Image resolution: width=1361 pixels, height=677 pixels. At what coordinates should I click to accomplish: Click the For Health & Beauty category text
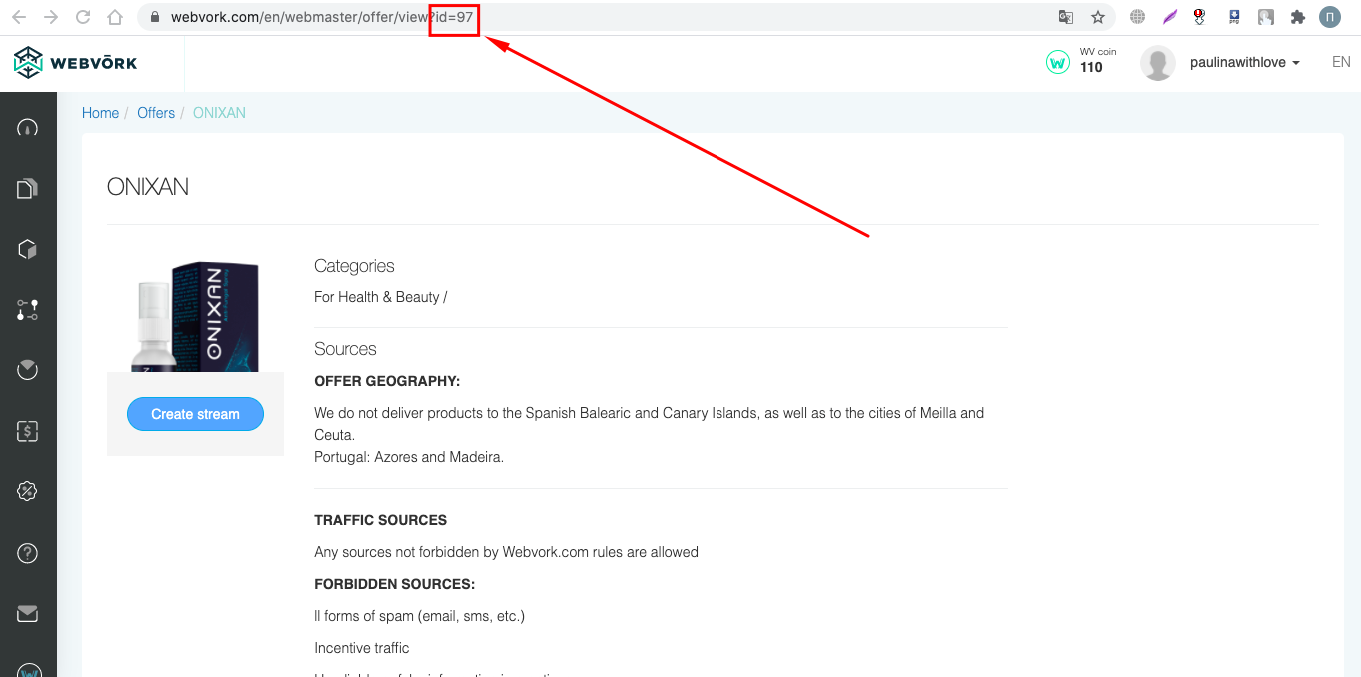(381, 297)
